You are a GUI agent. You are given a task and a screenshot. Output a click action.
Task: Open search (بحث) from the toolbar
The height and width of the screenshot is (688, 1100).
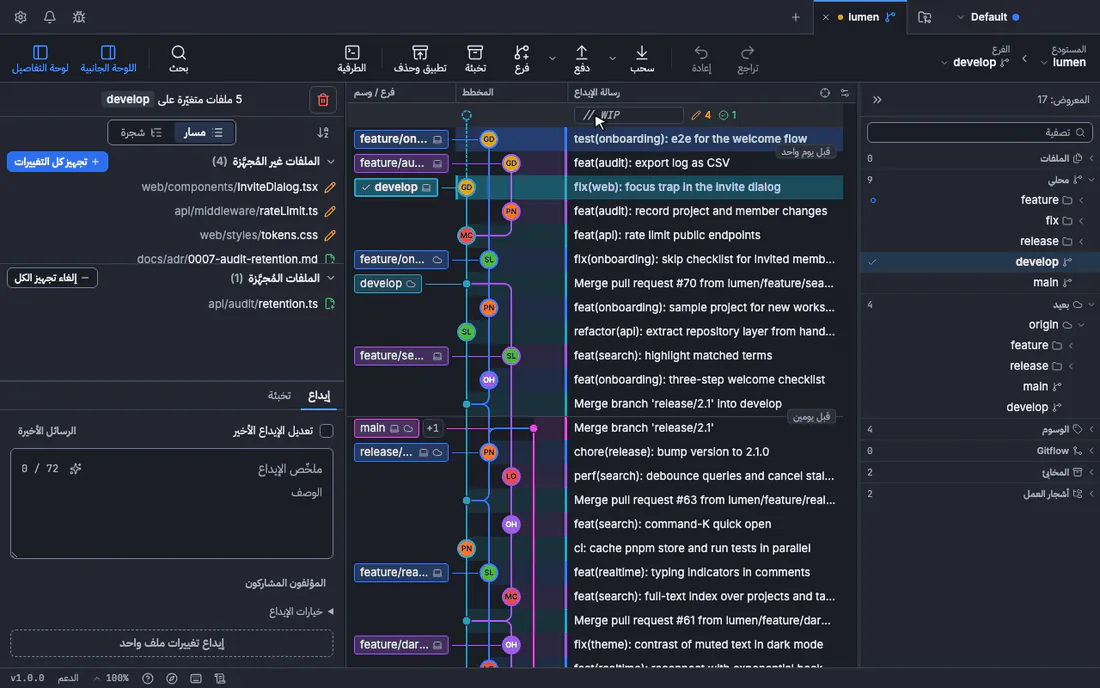(x=178, y=59)
